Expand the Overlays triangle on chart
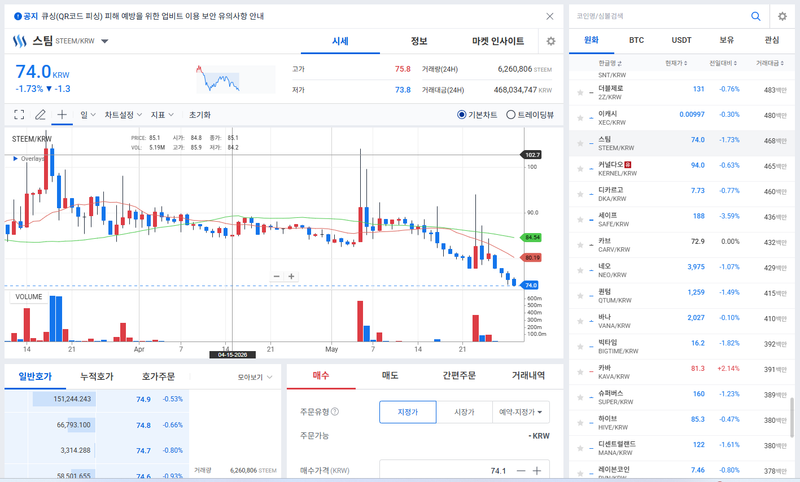This screenshot has height=482, width=800. coord(15,159)
